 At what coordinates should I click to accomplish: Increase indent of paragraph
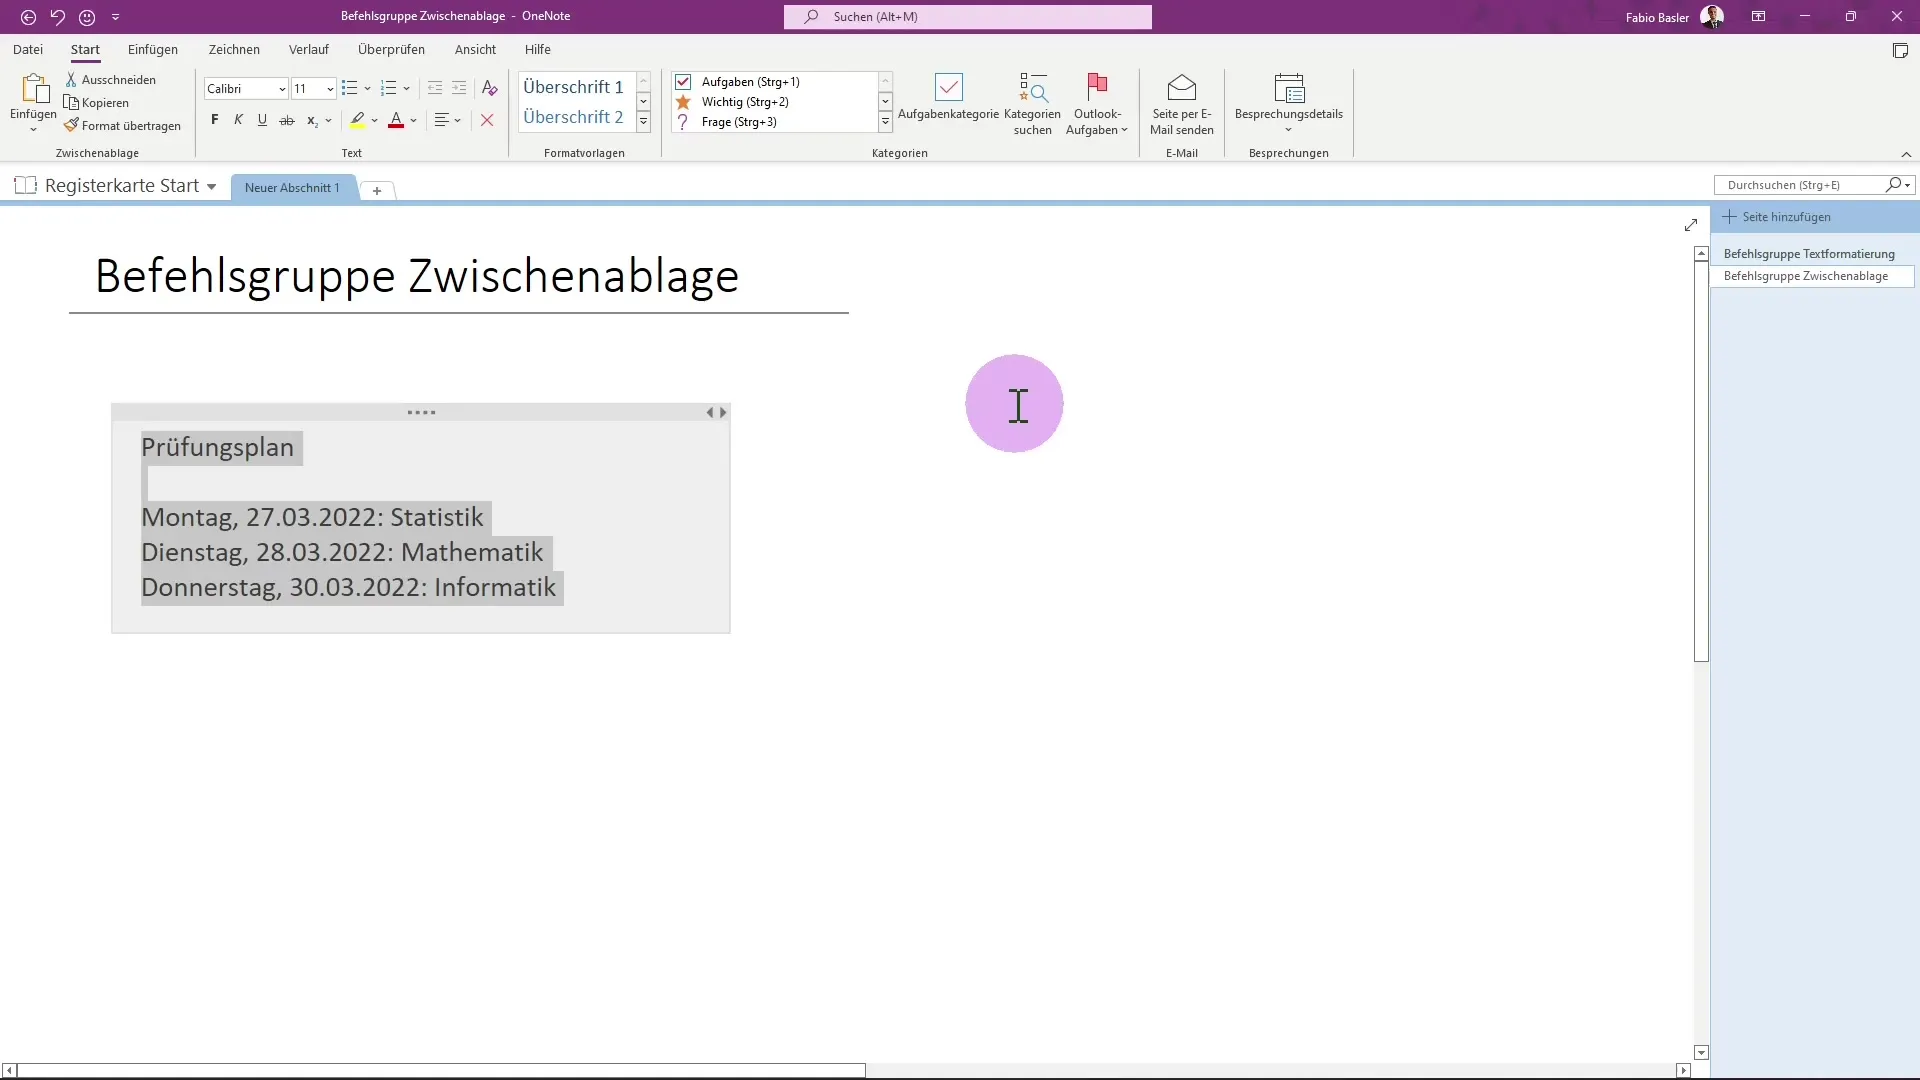pyautogui.click(x=459, y=88)
